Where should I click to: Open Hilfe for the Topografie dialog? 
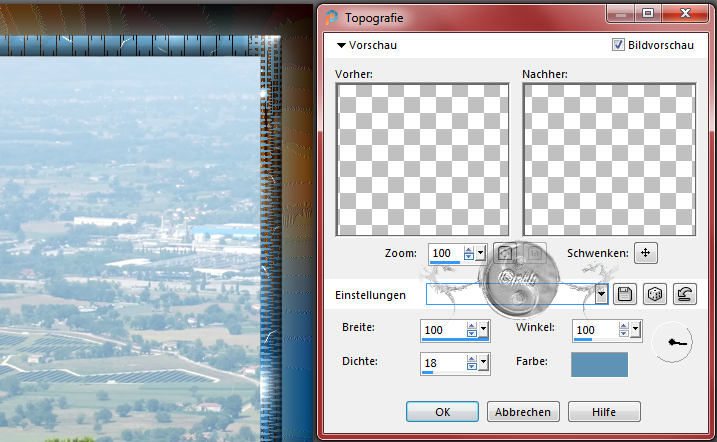pos(604,412)
